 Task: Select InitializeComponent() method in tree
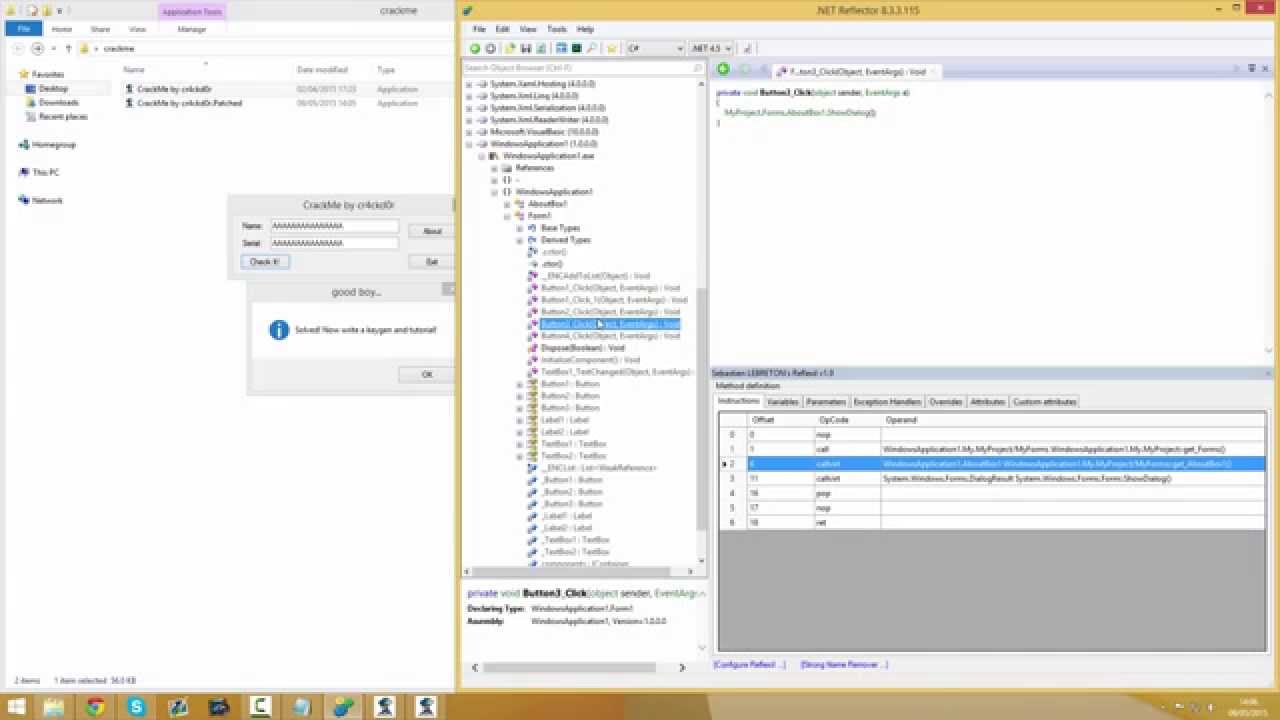590,360
